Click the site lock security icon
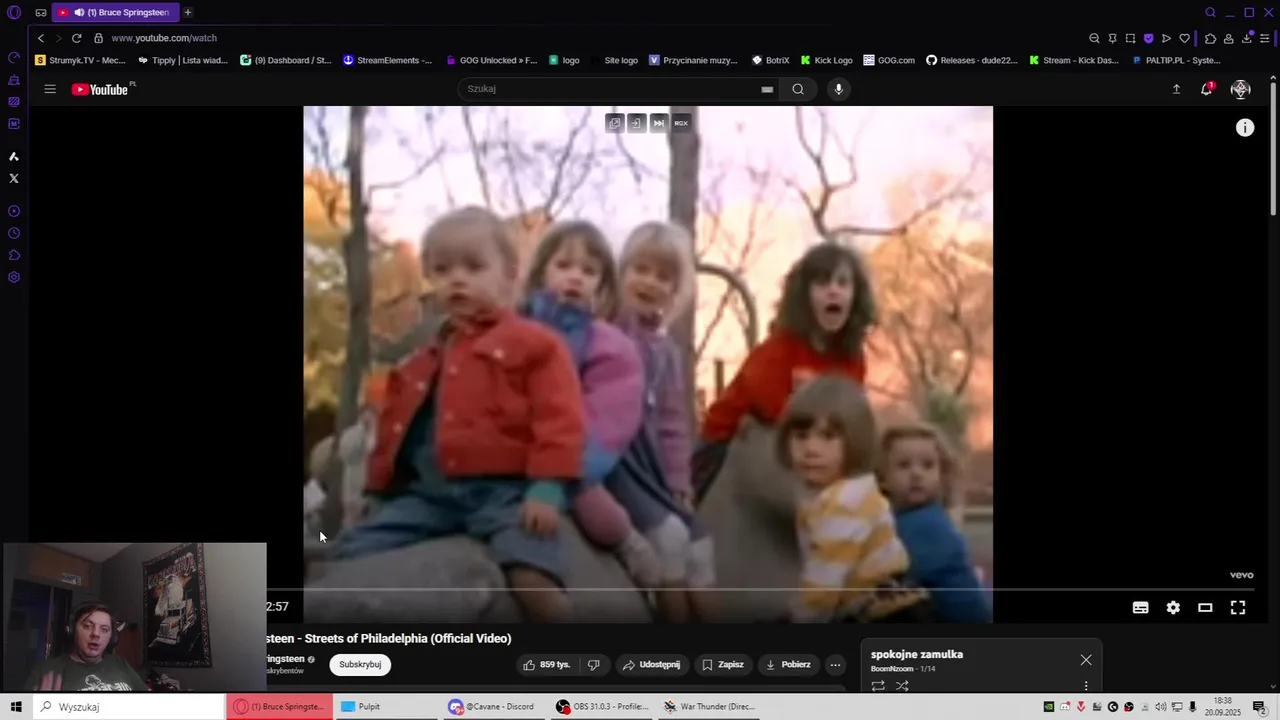 [98, 38]
